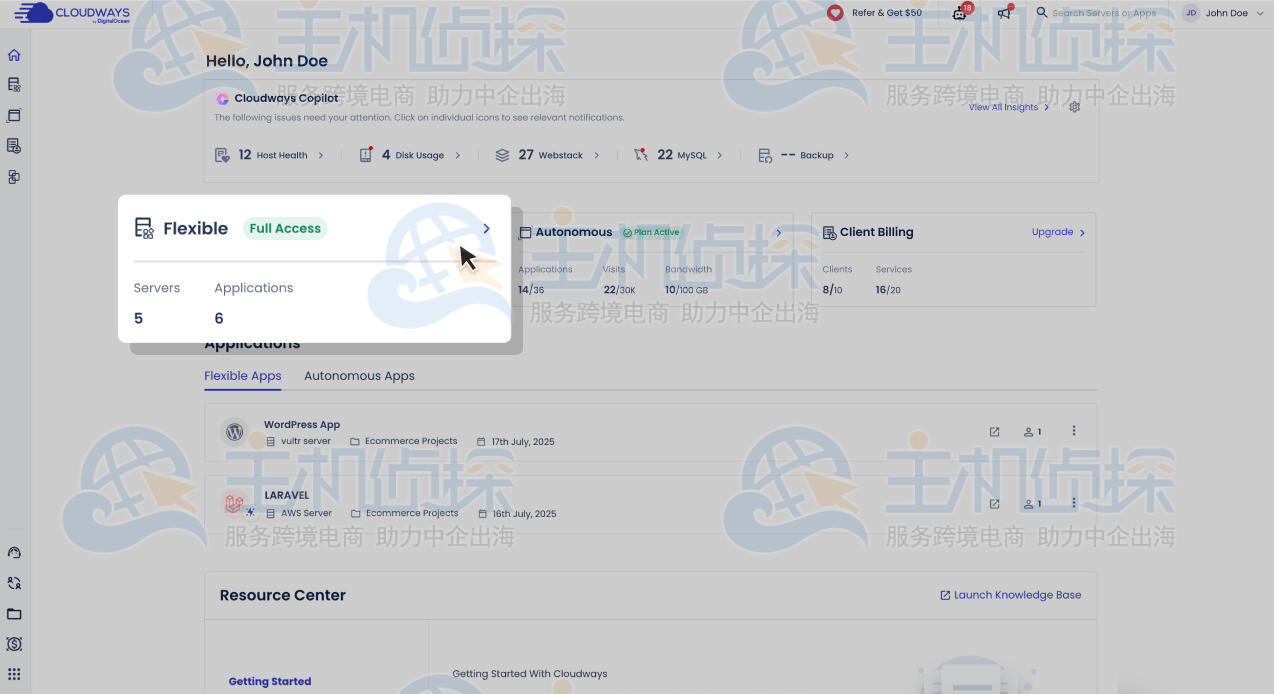Open the grid apps icon in the sidebar

(14, 674)
